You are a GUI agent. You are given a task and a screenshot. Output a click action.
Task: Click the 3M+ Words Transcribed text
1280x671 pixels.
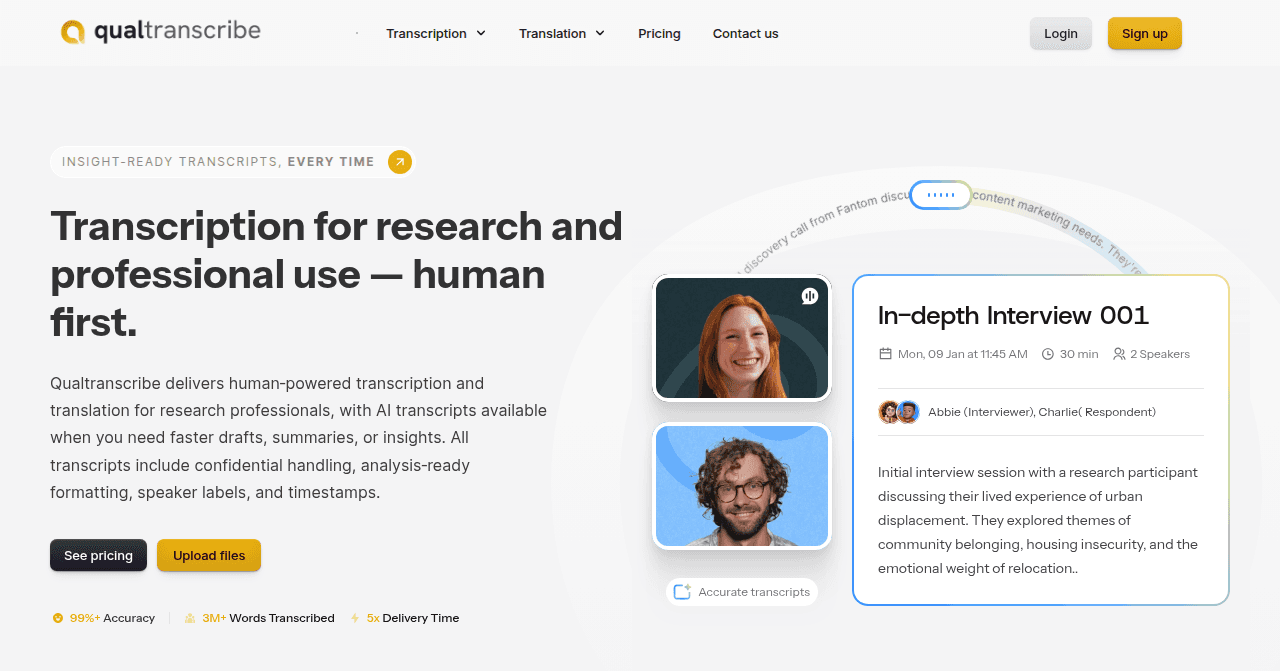coord(268,618)
